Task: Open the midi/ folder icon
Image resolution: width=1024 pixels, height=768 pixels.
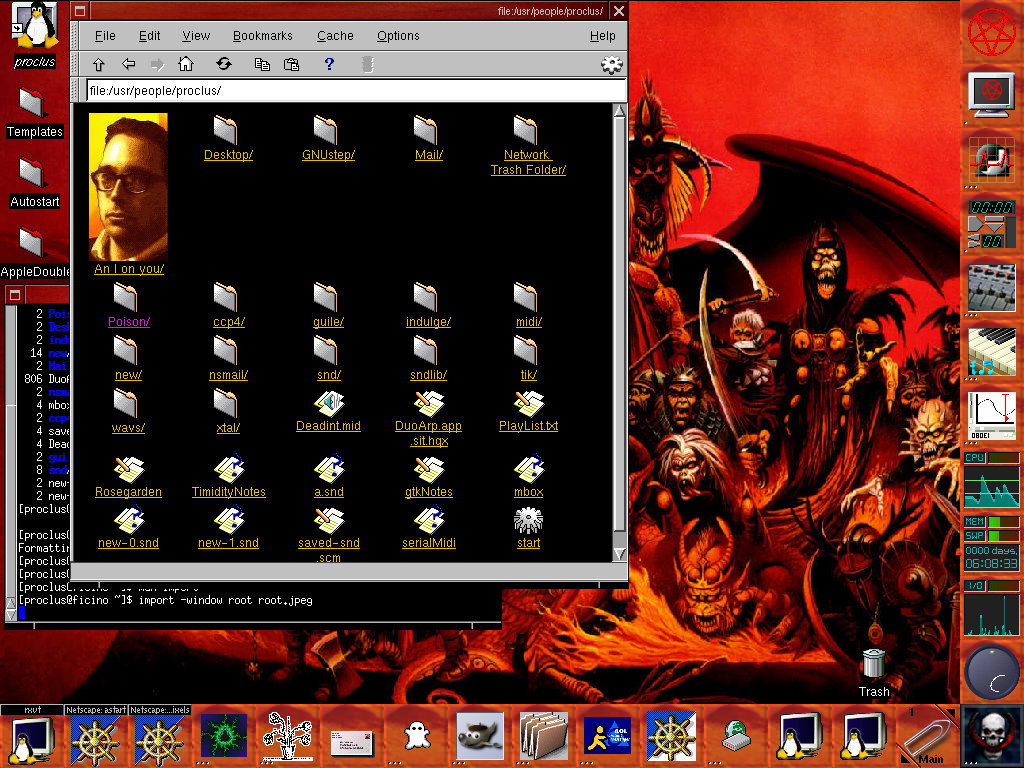Action: point(525,297)
